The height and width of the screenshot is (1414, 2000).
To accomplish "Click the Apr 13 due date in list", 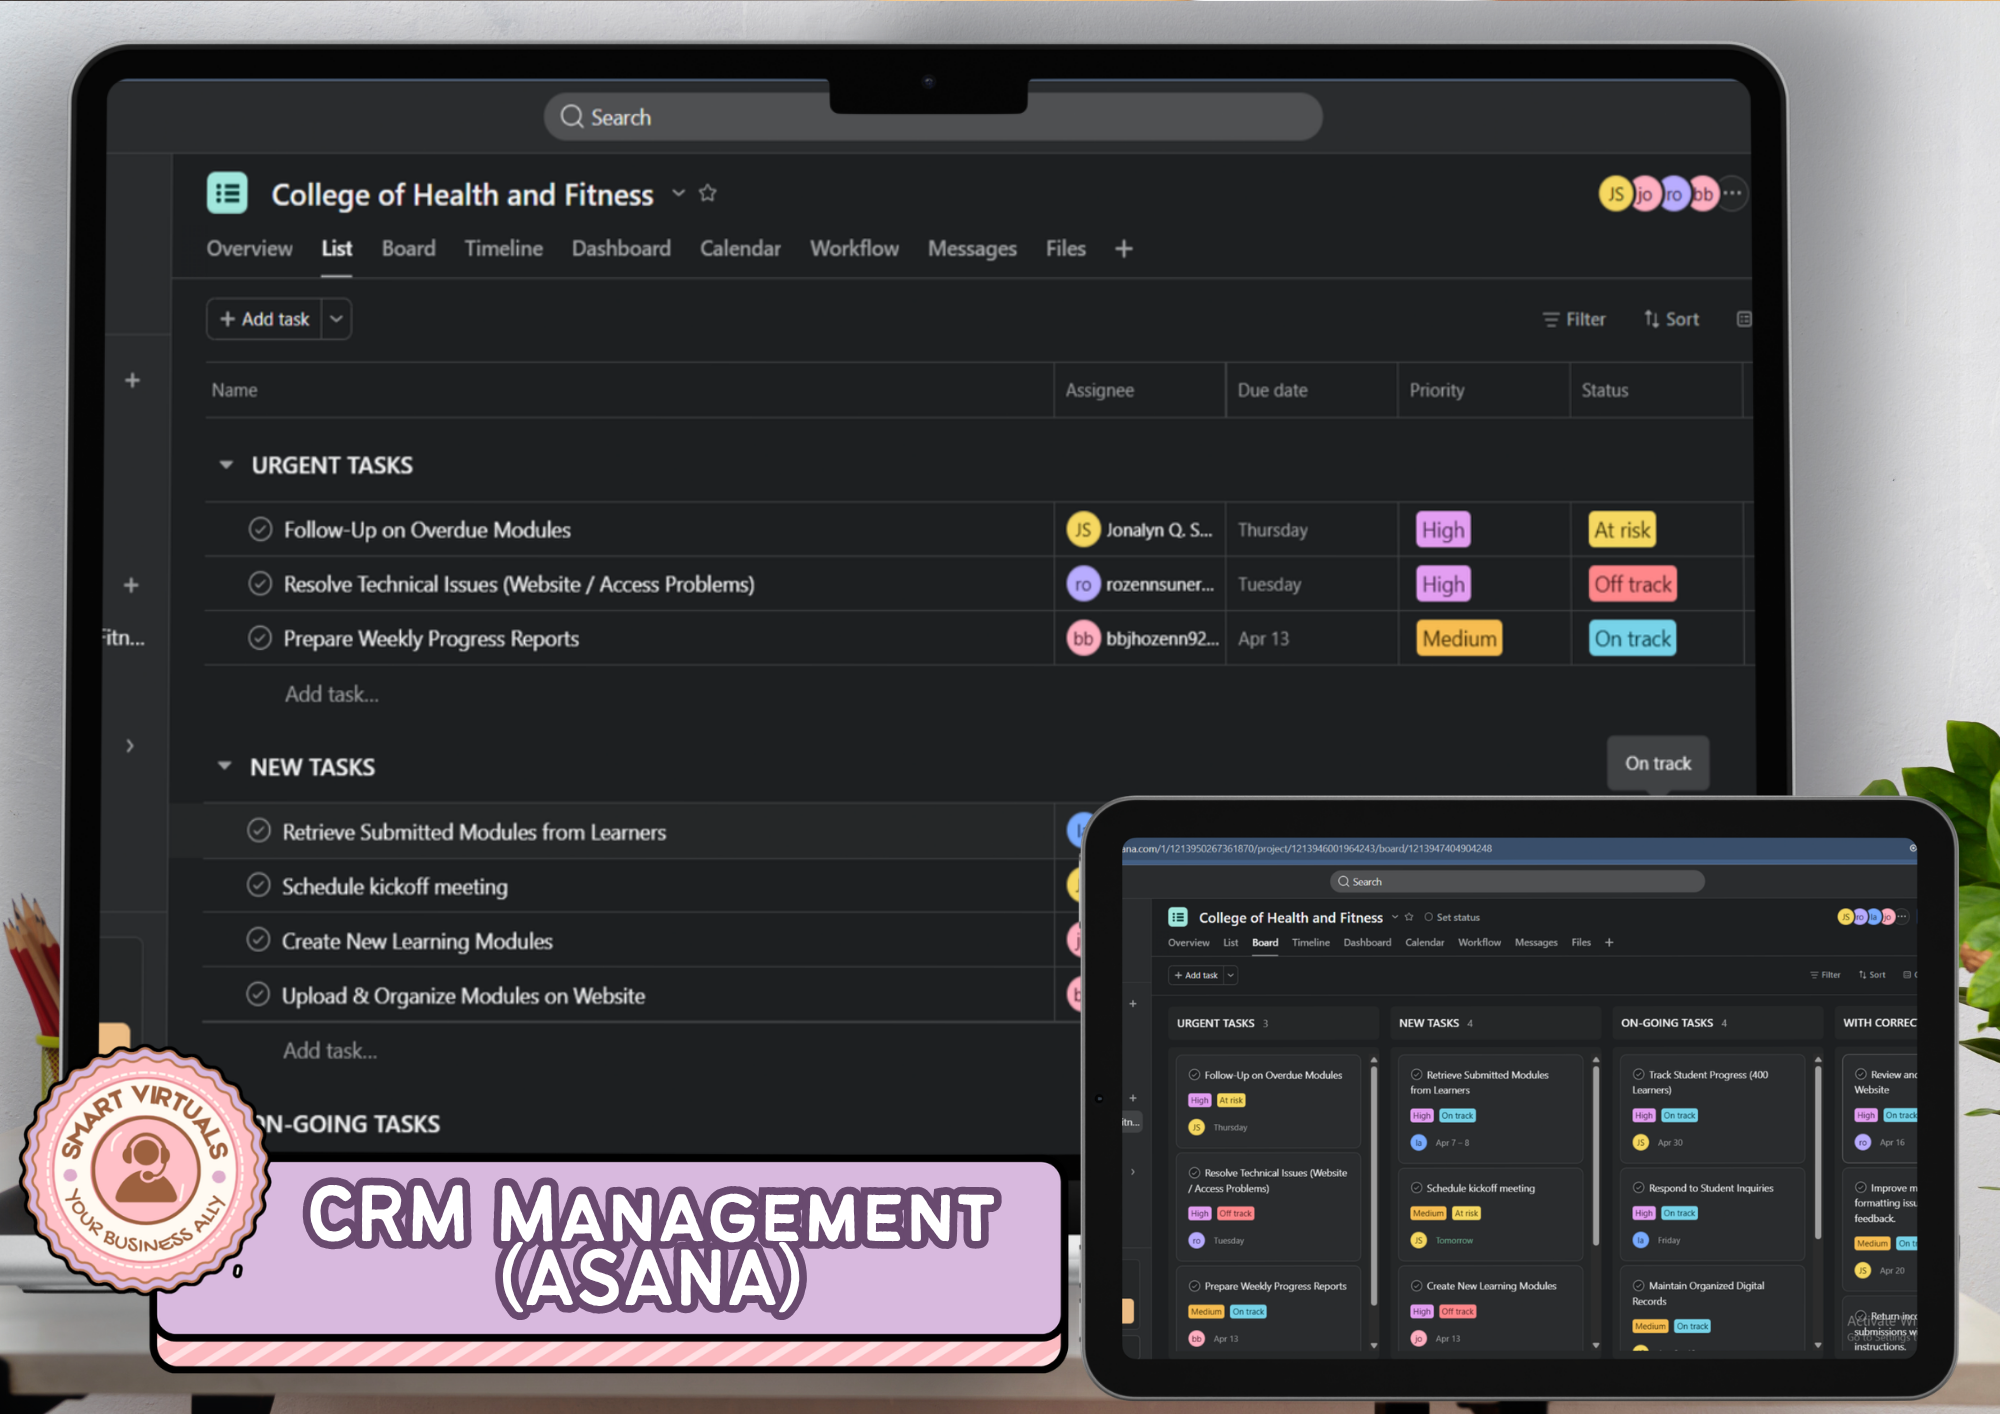I will pyautogui.click(x=1263, y=638).
